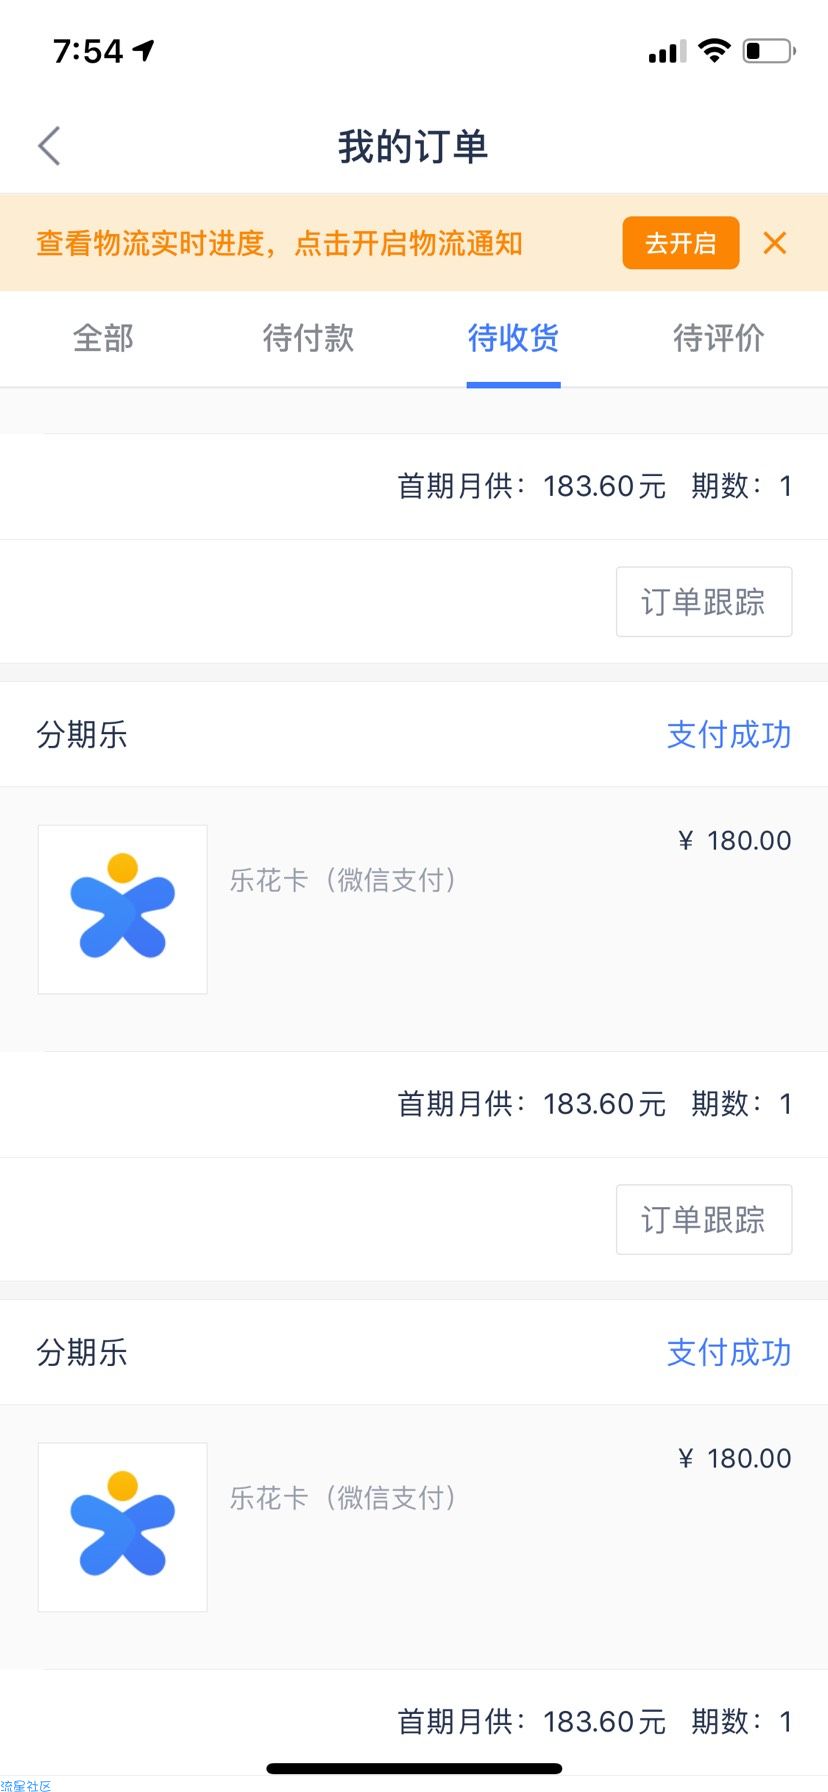Tap the 查看物流实时进度 banner text
This screenshot has height=1792, width=828.
pos(279,243)
